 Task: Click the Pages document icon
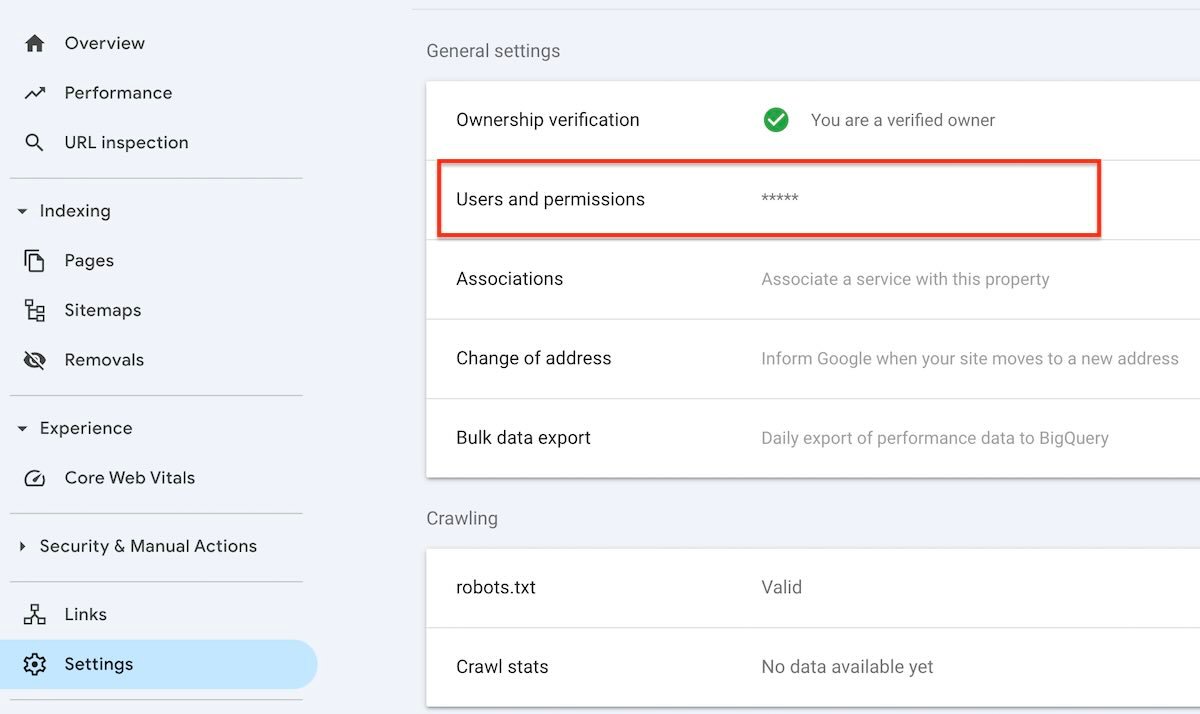[35, 261]
